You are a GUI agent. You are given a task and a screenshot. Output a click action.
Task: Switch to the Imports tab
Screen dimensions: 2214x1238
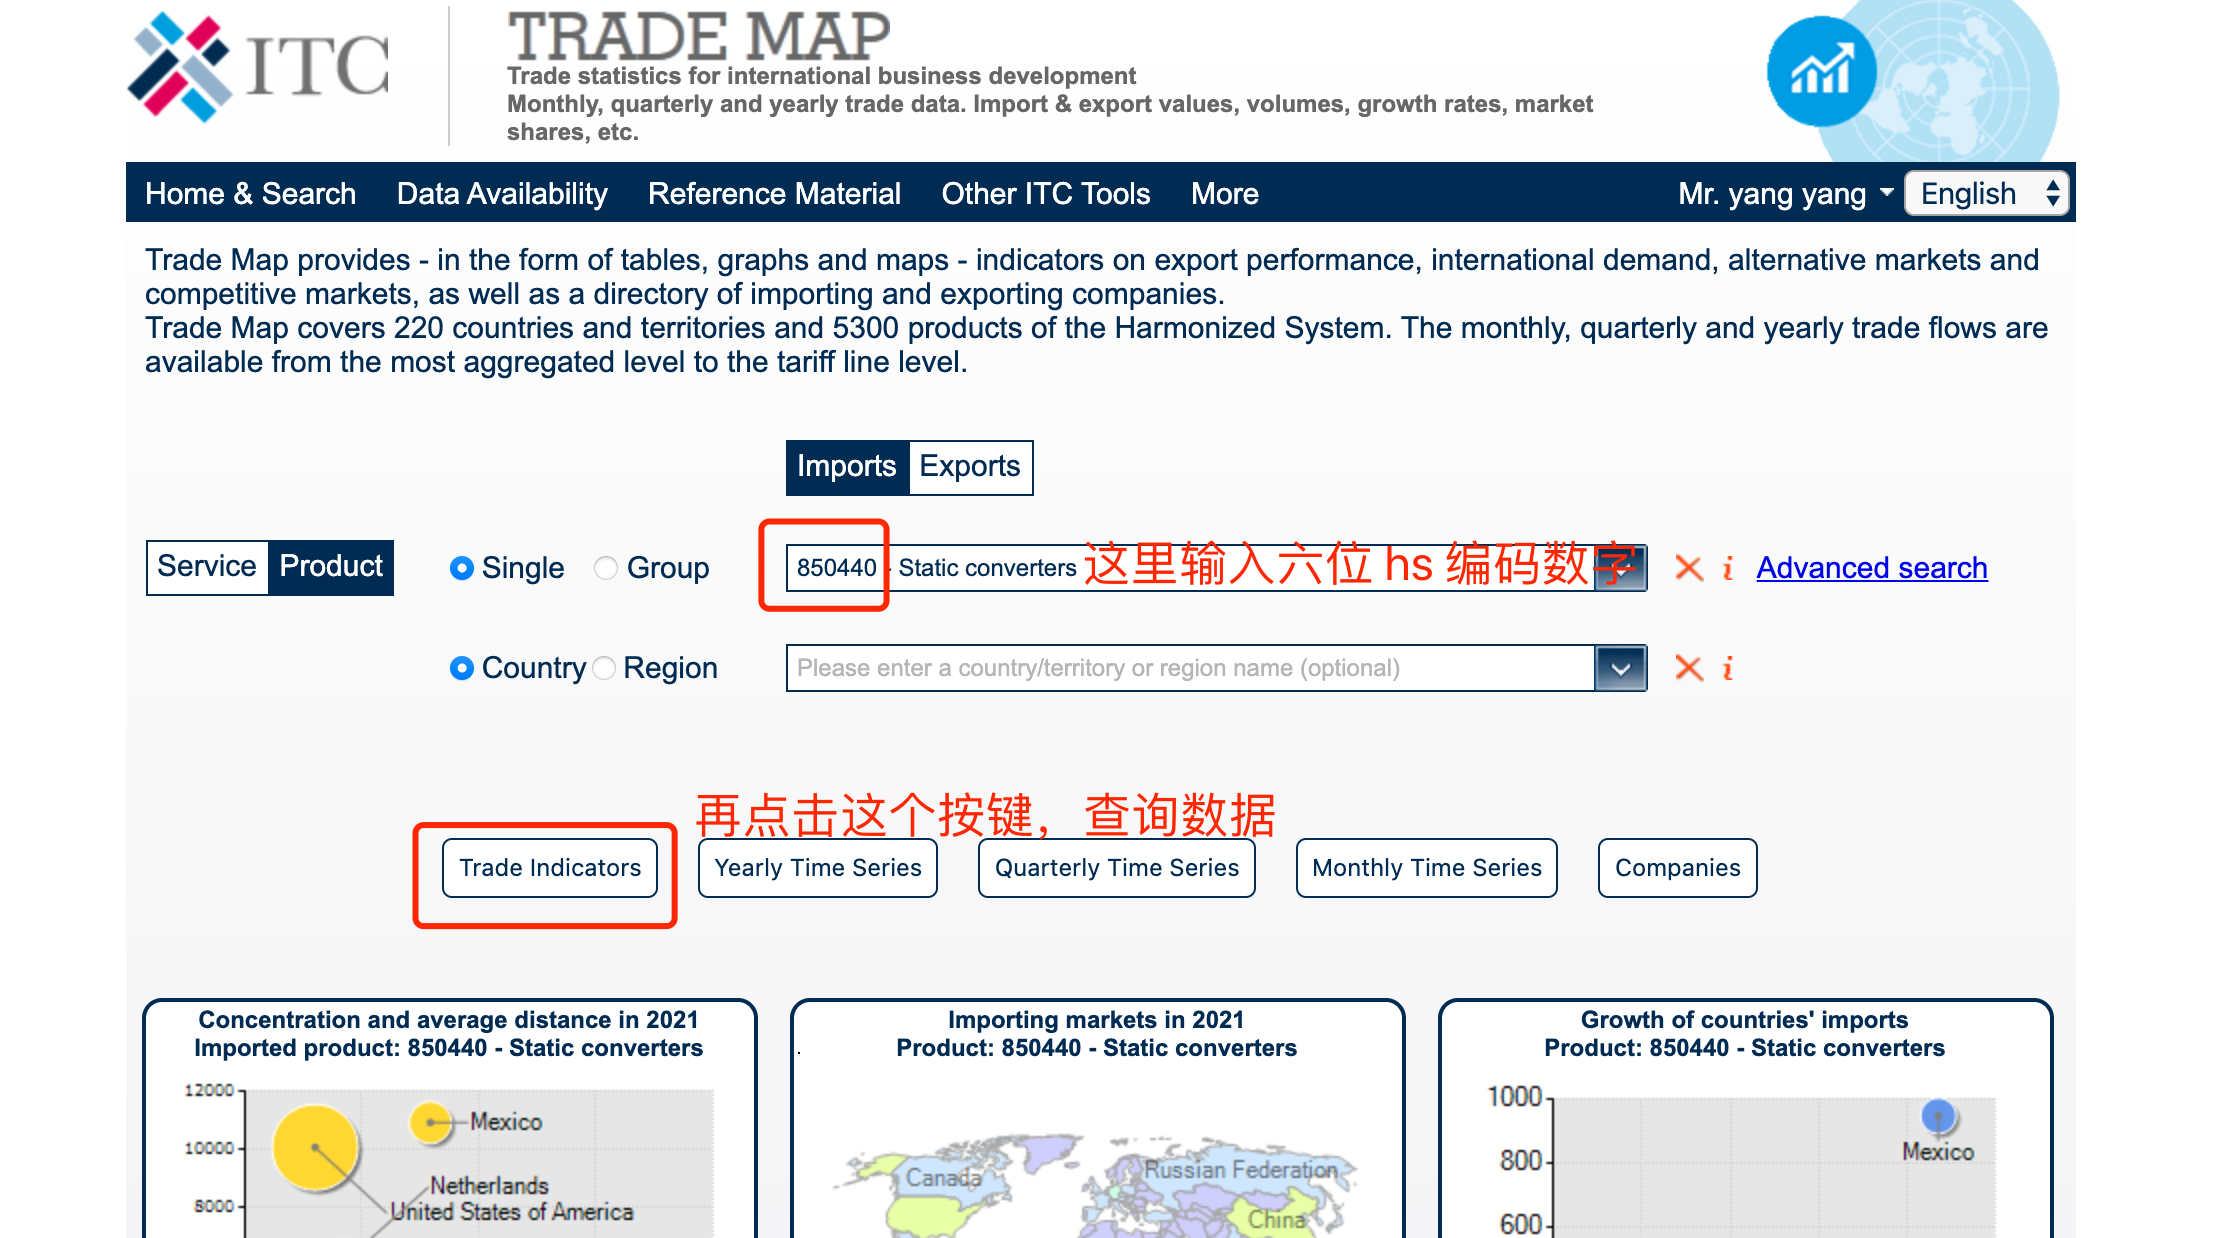[847, 467]
